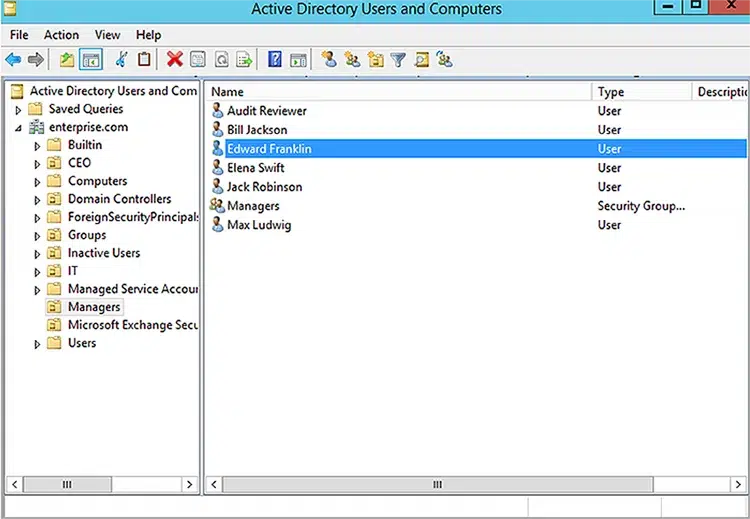Expand the CEO organizational unit

(x=37, y=165)
